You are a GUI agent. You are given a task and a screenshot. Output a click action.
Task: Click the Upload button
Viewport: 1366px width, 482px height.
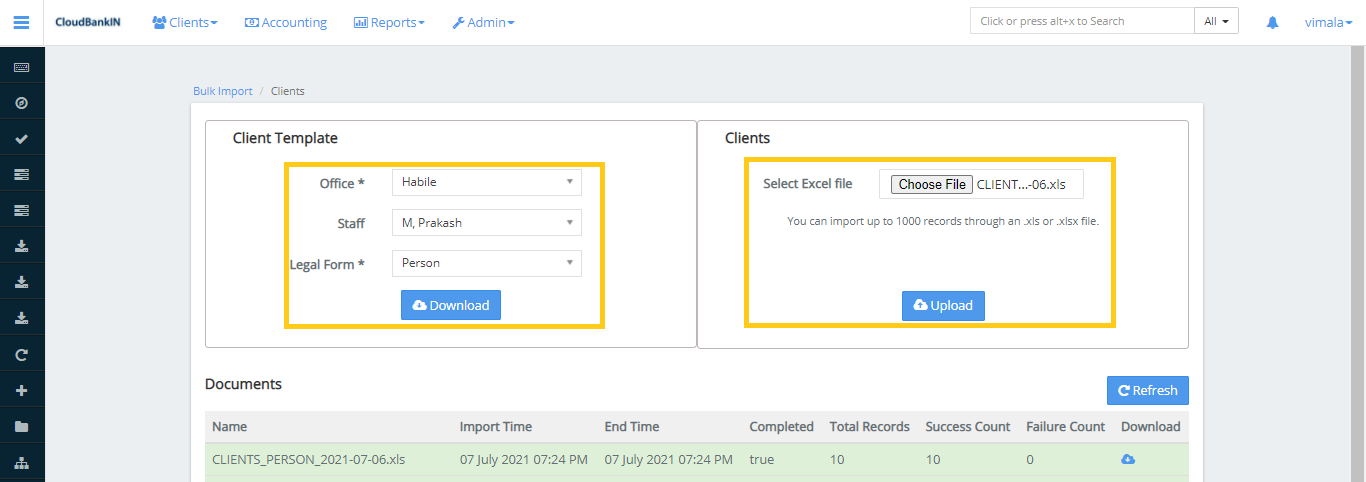click(x=943, y=306)
